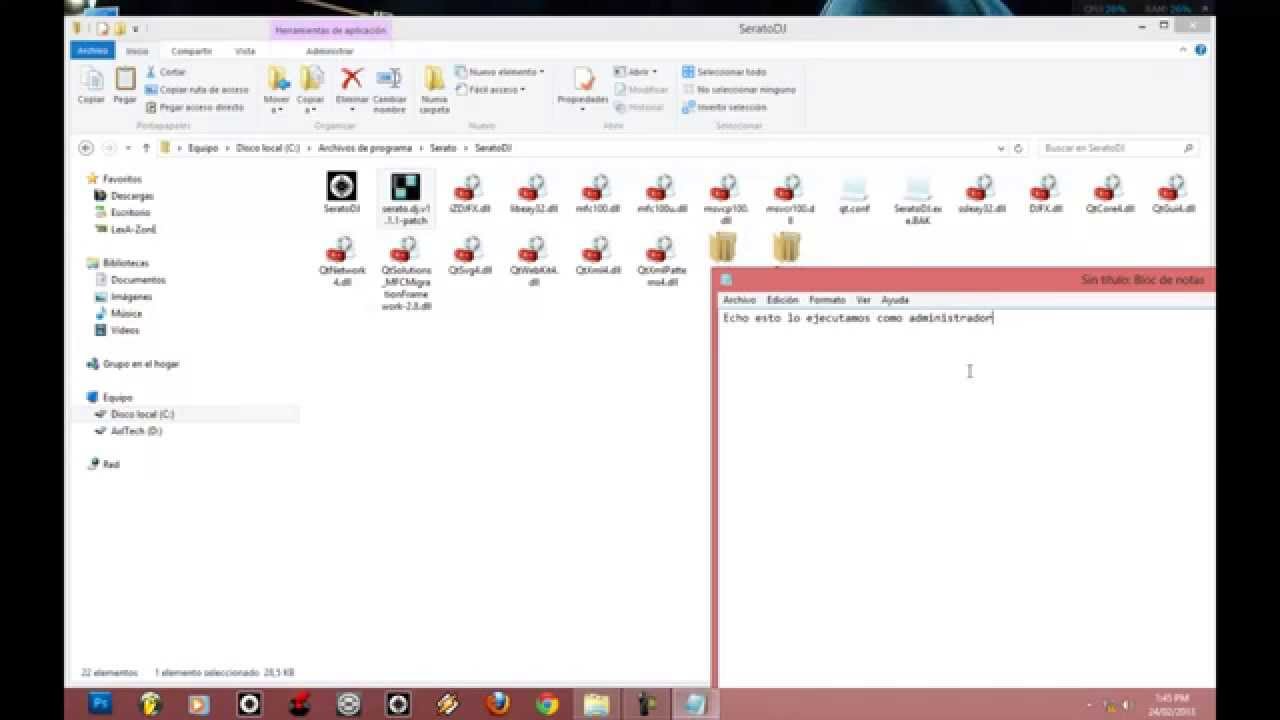Click No seleccionar ninguno

coord(739,89)
